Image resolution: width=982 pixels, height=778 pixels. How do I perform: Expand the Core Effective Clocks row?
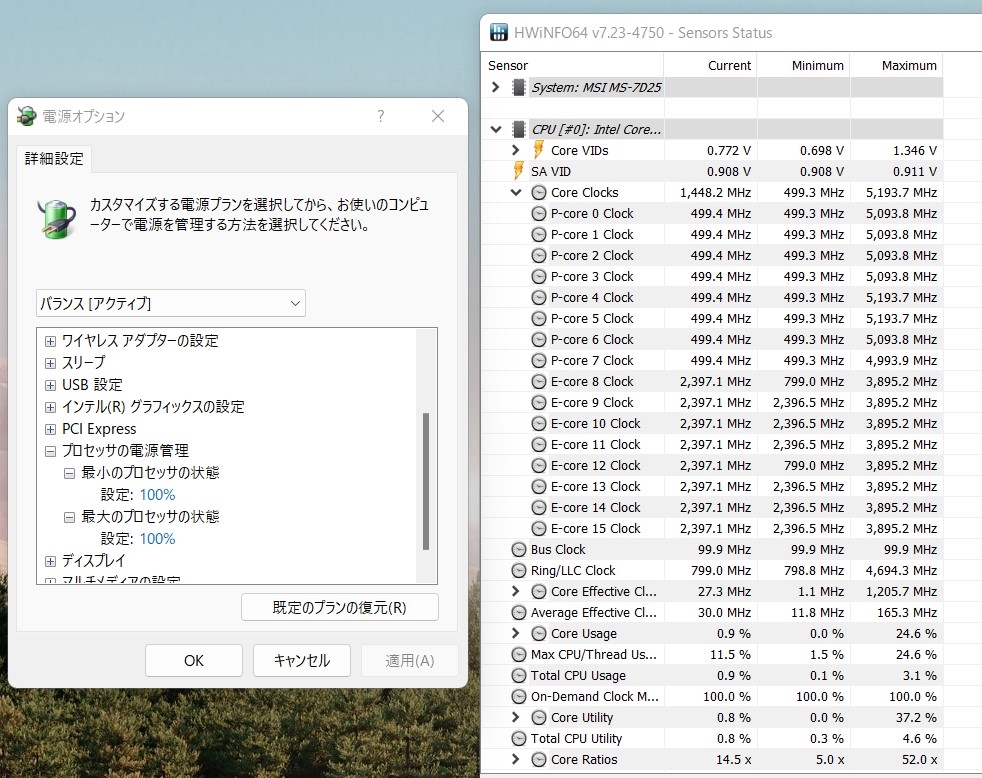[x=516, y=591]
